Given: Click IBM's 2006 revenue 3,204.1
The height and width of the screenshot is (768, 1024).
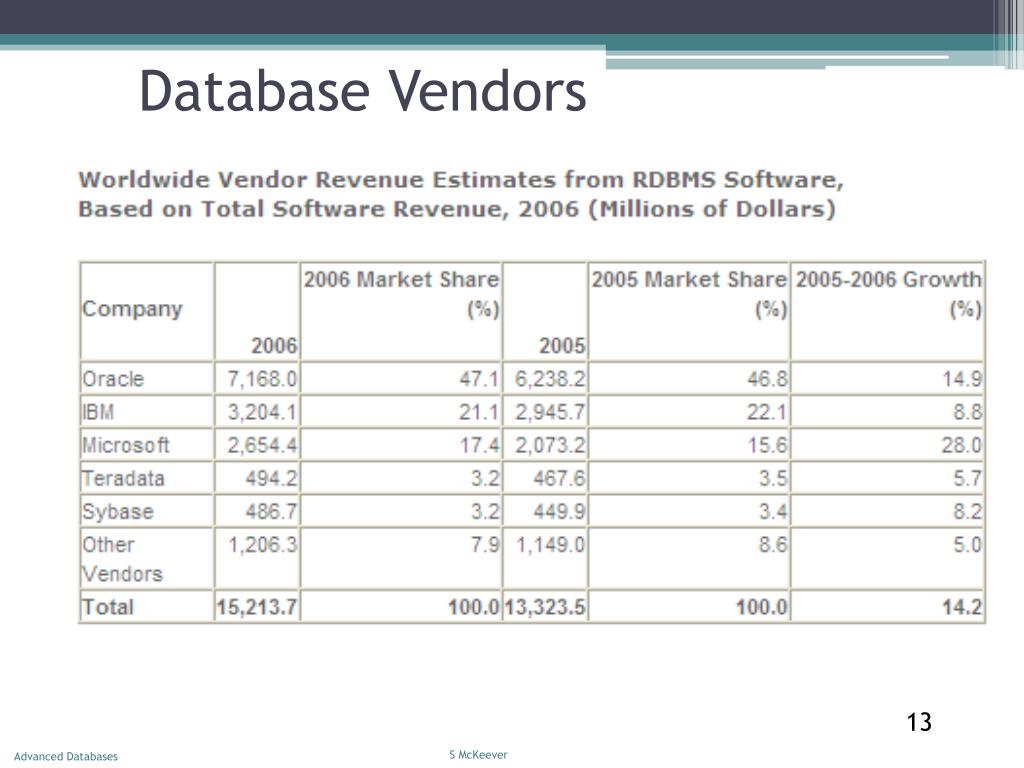Looking at the screenshot, I should tap(262, 412).
